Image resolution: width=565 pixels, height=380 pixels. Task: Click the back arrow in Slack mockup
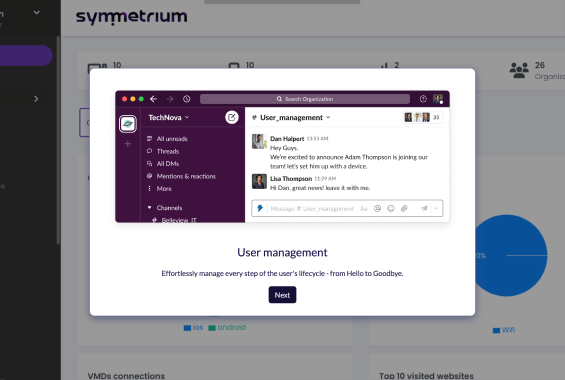154,99
